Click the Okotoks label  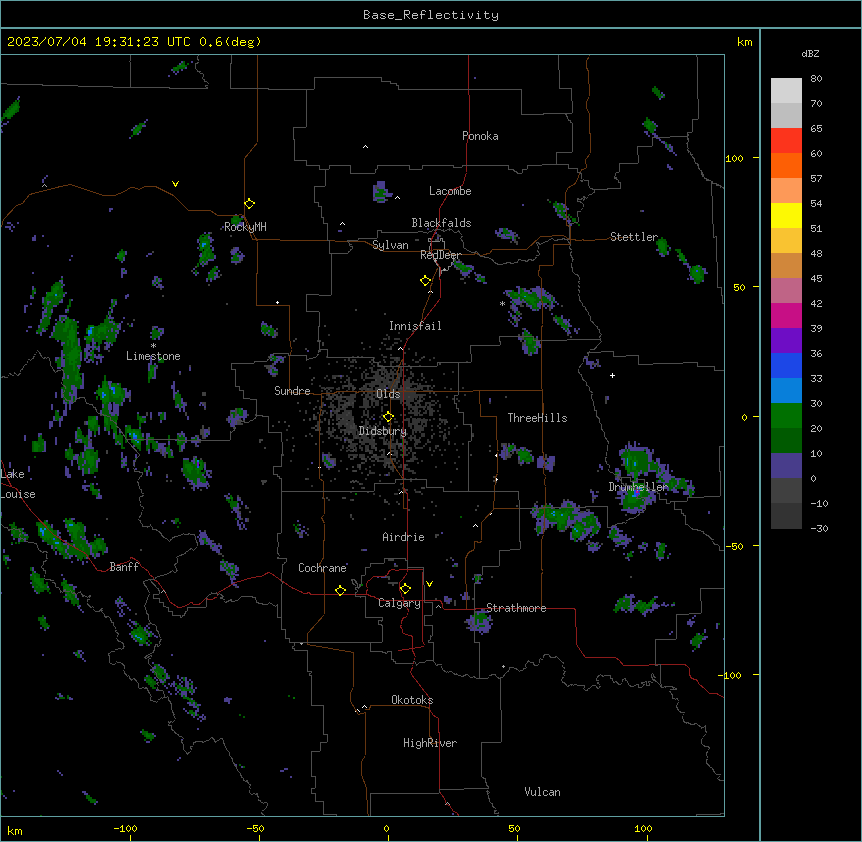[412, 700]
